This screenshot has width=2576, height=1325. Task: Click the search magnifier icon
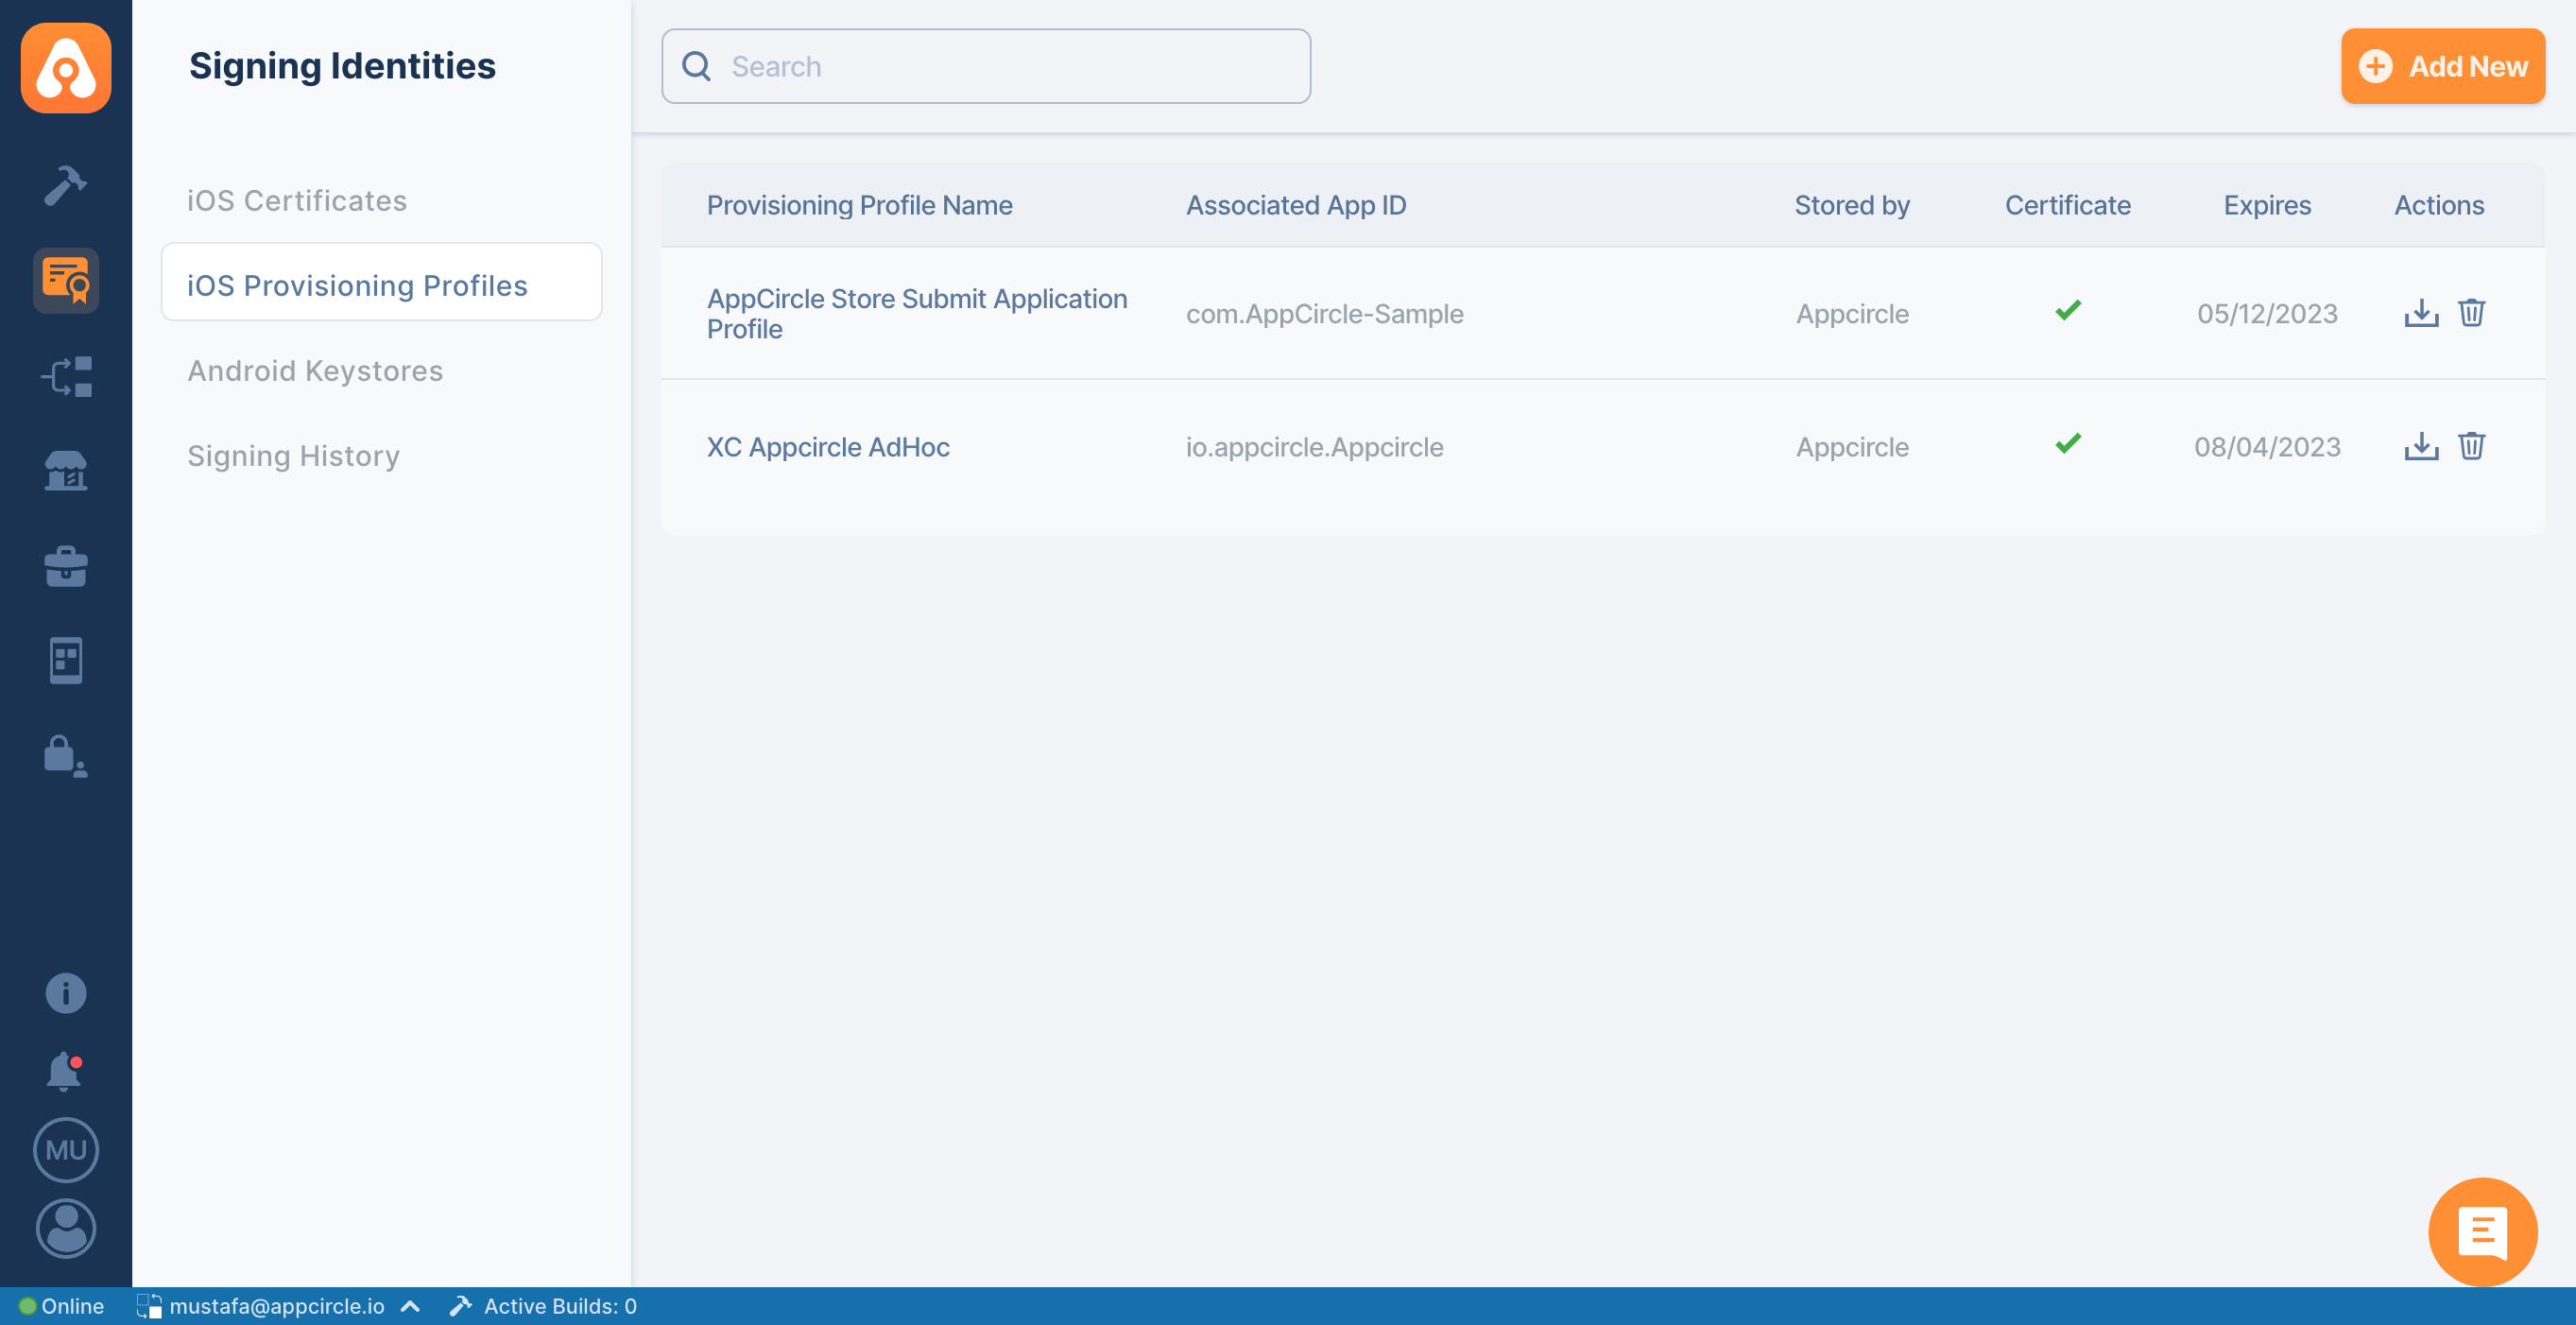[696, 66]
